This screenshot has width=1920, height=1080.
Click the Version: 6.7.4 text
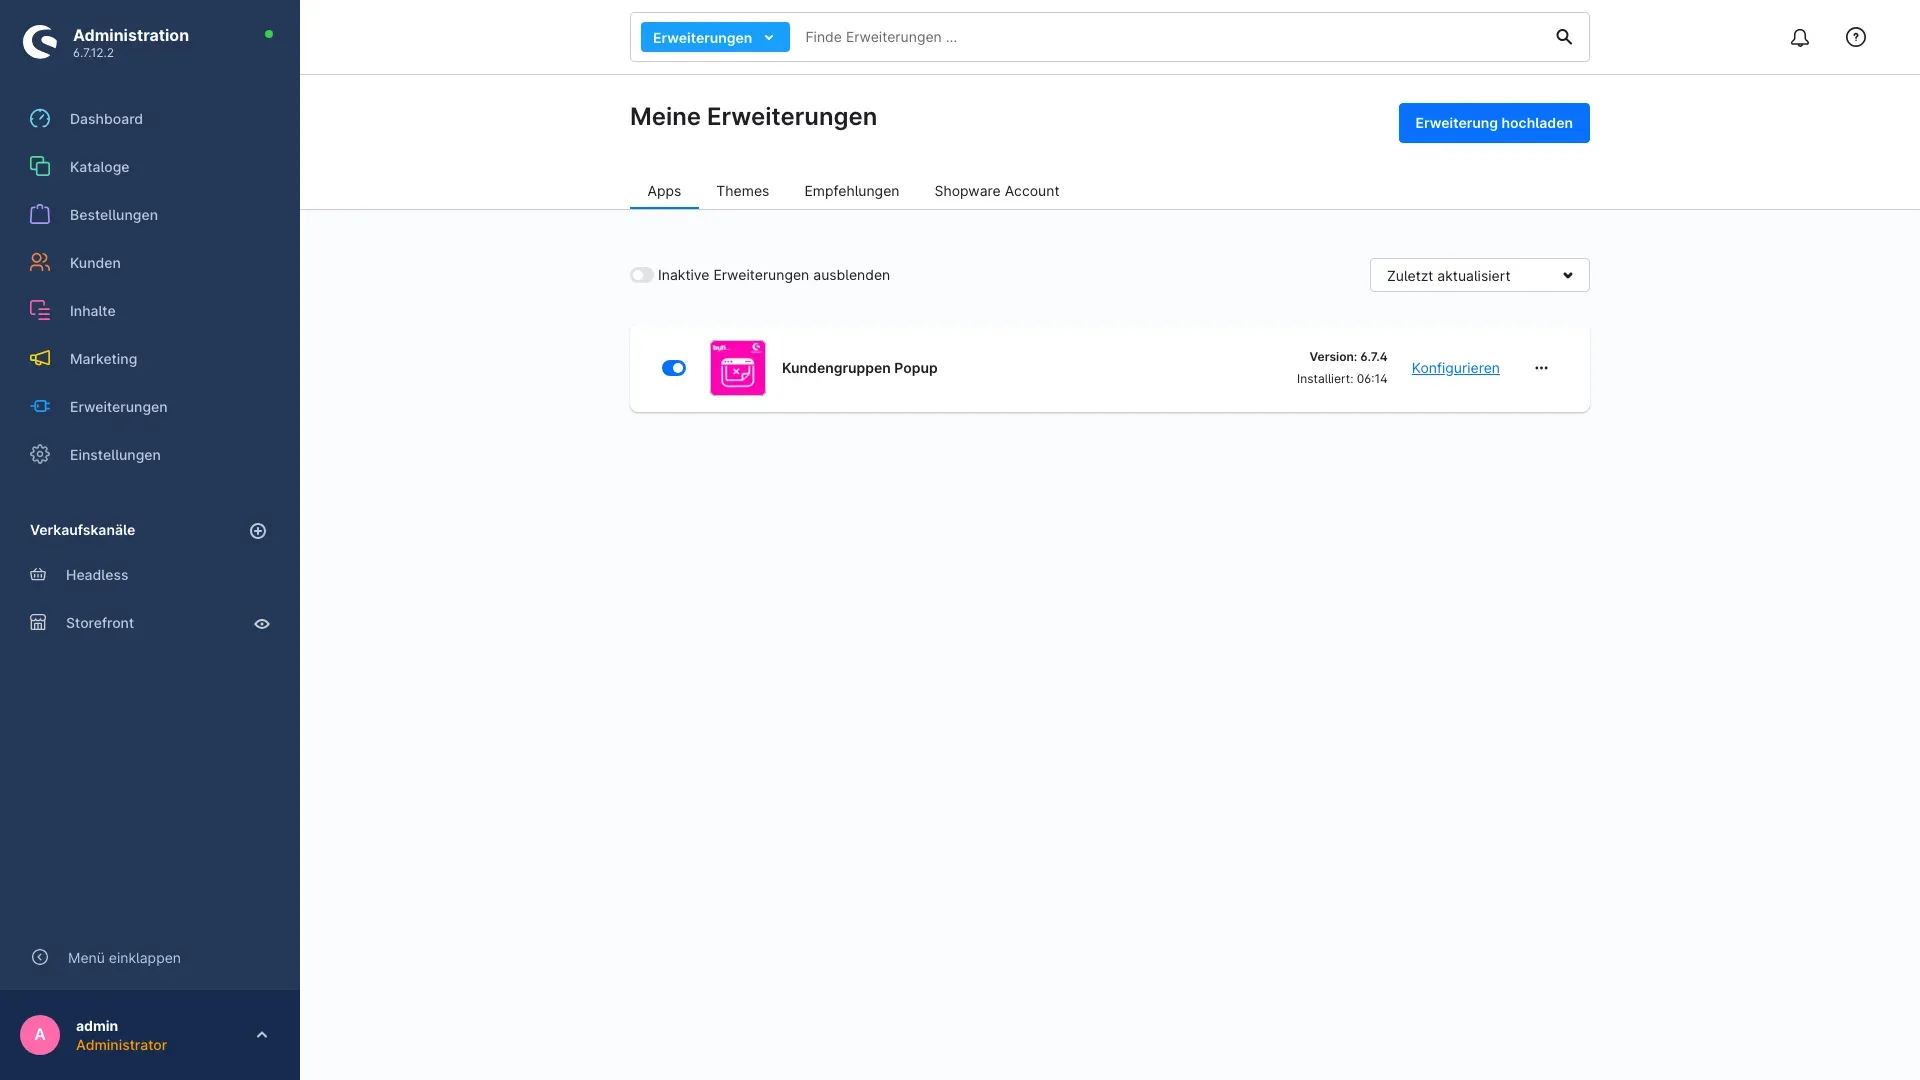[x=1348, y=357]
